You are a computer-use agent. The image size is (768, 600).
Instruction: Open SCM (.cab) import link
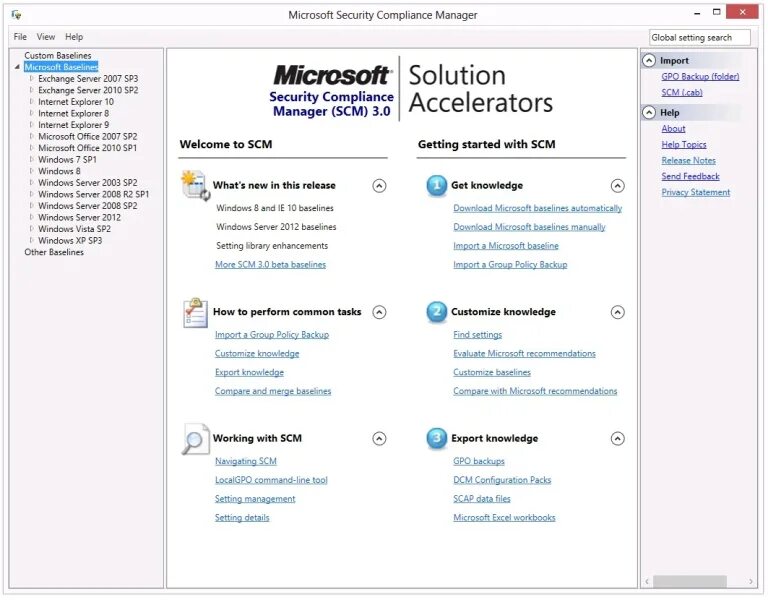pos(682,93)
